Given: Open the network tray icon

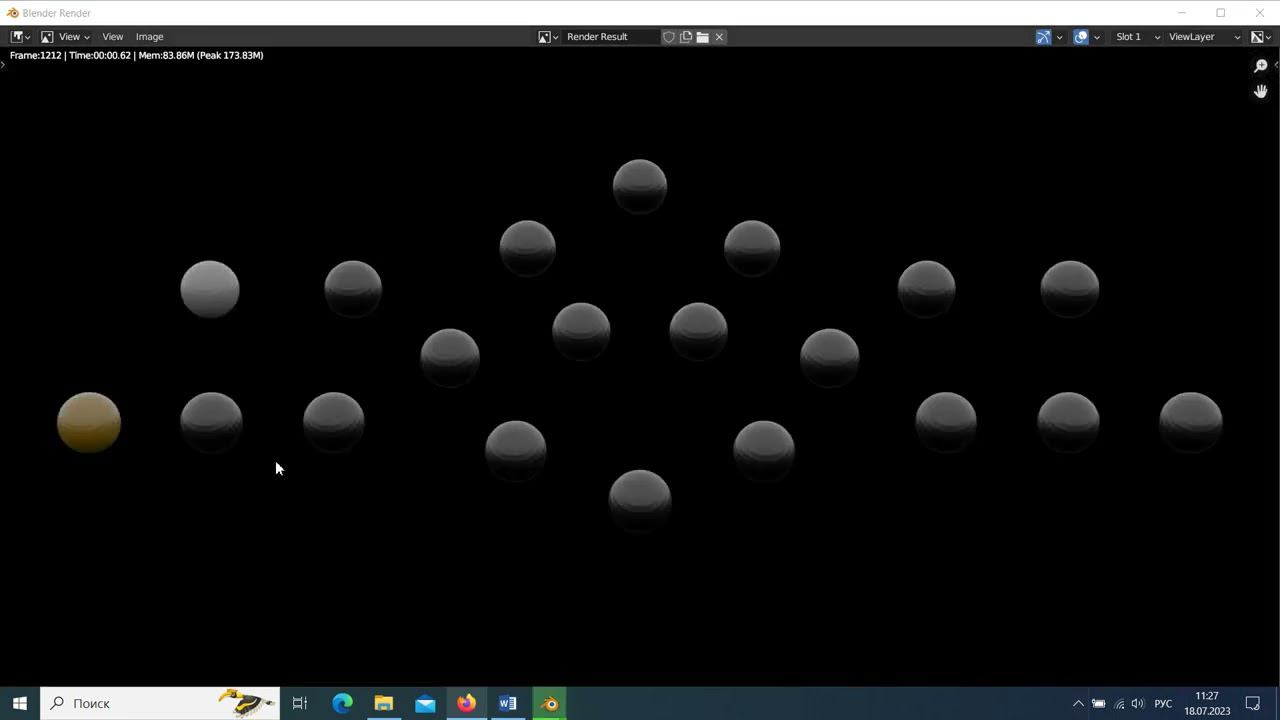Looking at the screenshot, I should tap(1119, 703).
